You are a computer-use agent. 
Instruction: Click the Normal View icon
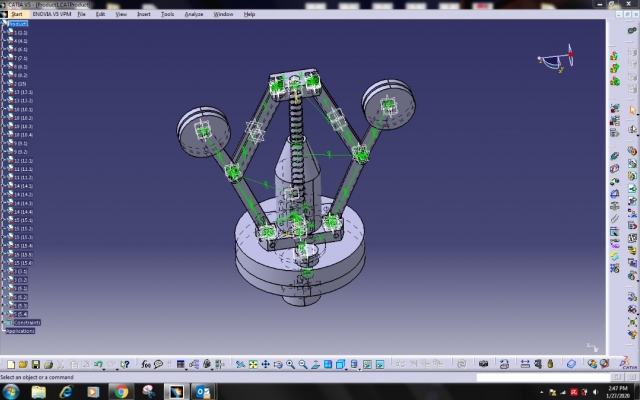[316, 364]
